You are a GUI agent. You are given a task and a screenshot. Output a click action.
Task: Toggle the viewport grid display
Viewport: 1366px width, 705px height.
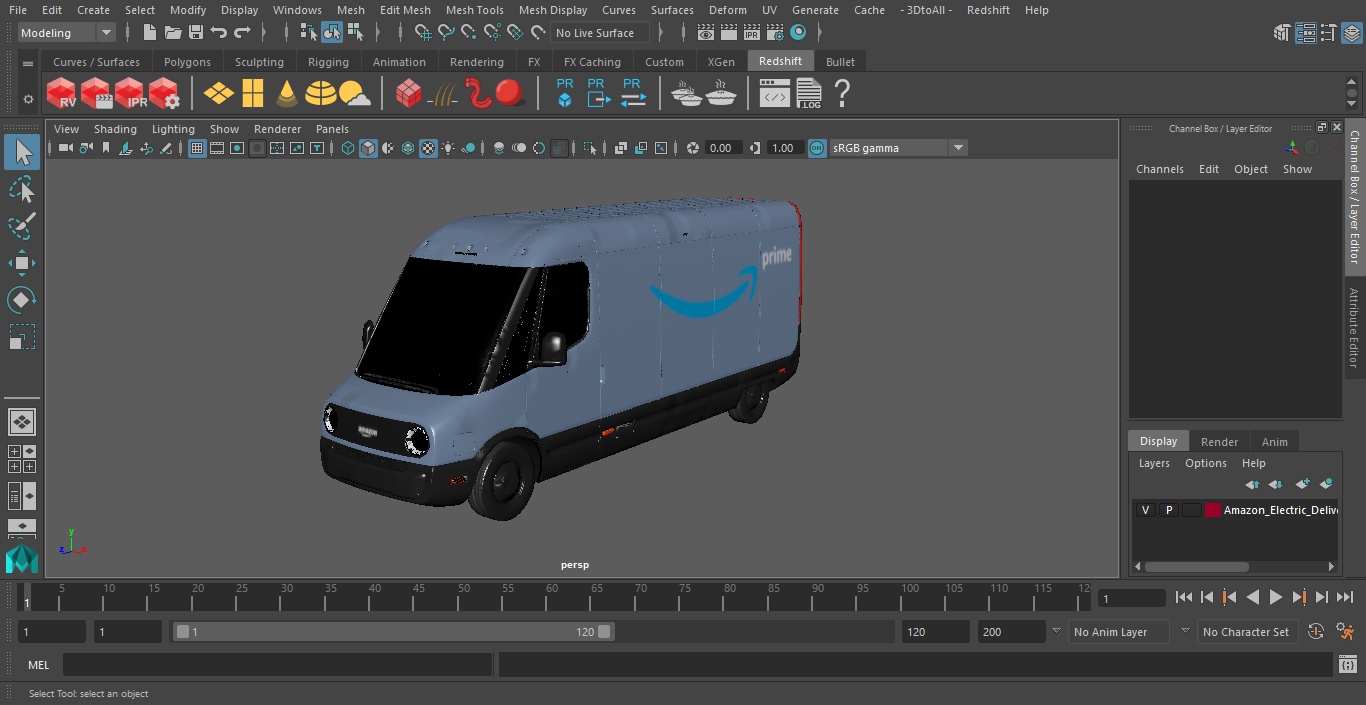point(197,148)
